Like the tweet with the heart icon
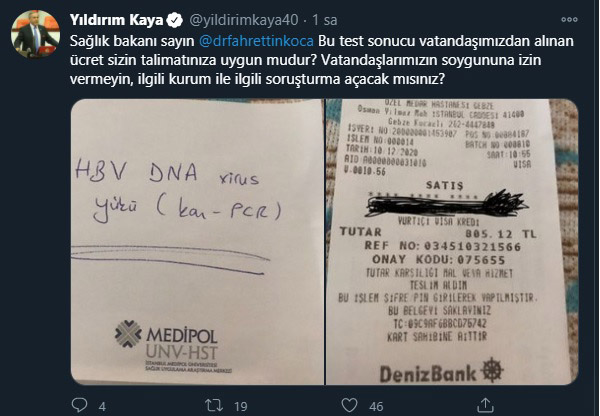This screenshot has height=416, width=600. pyautogui.click(x=349, y=405)
